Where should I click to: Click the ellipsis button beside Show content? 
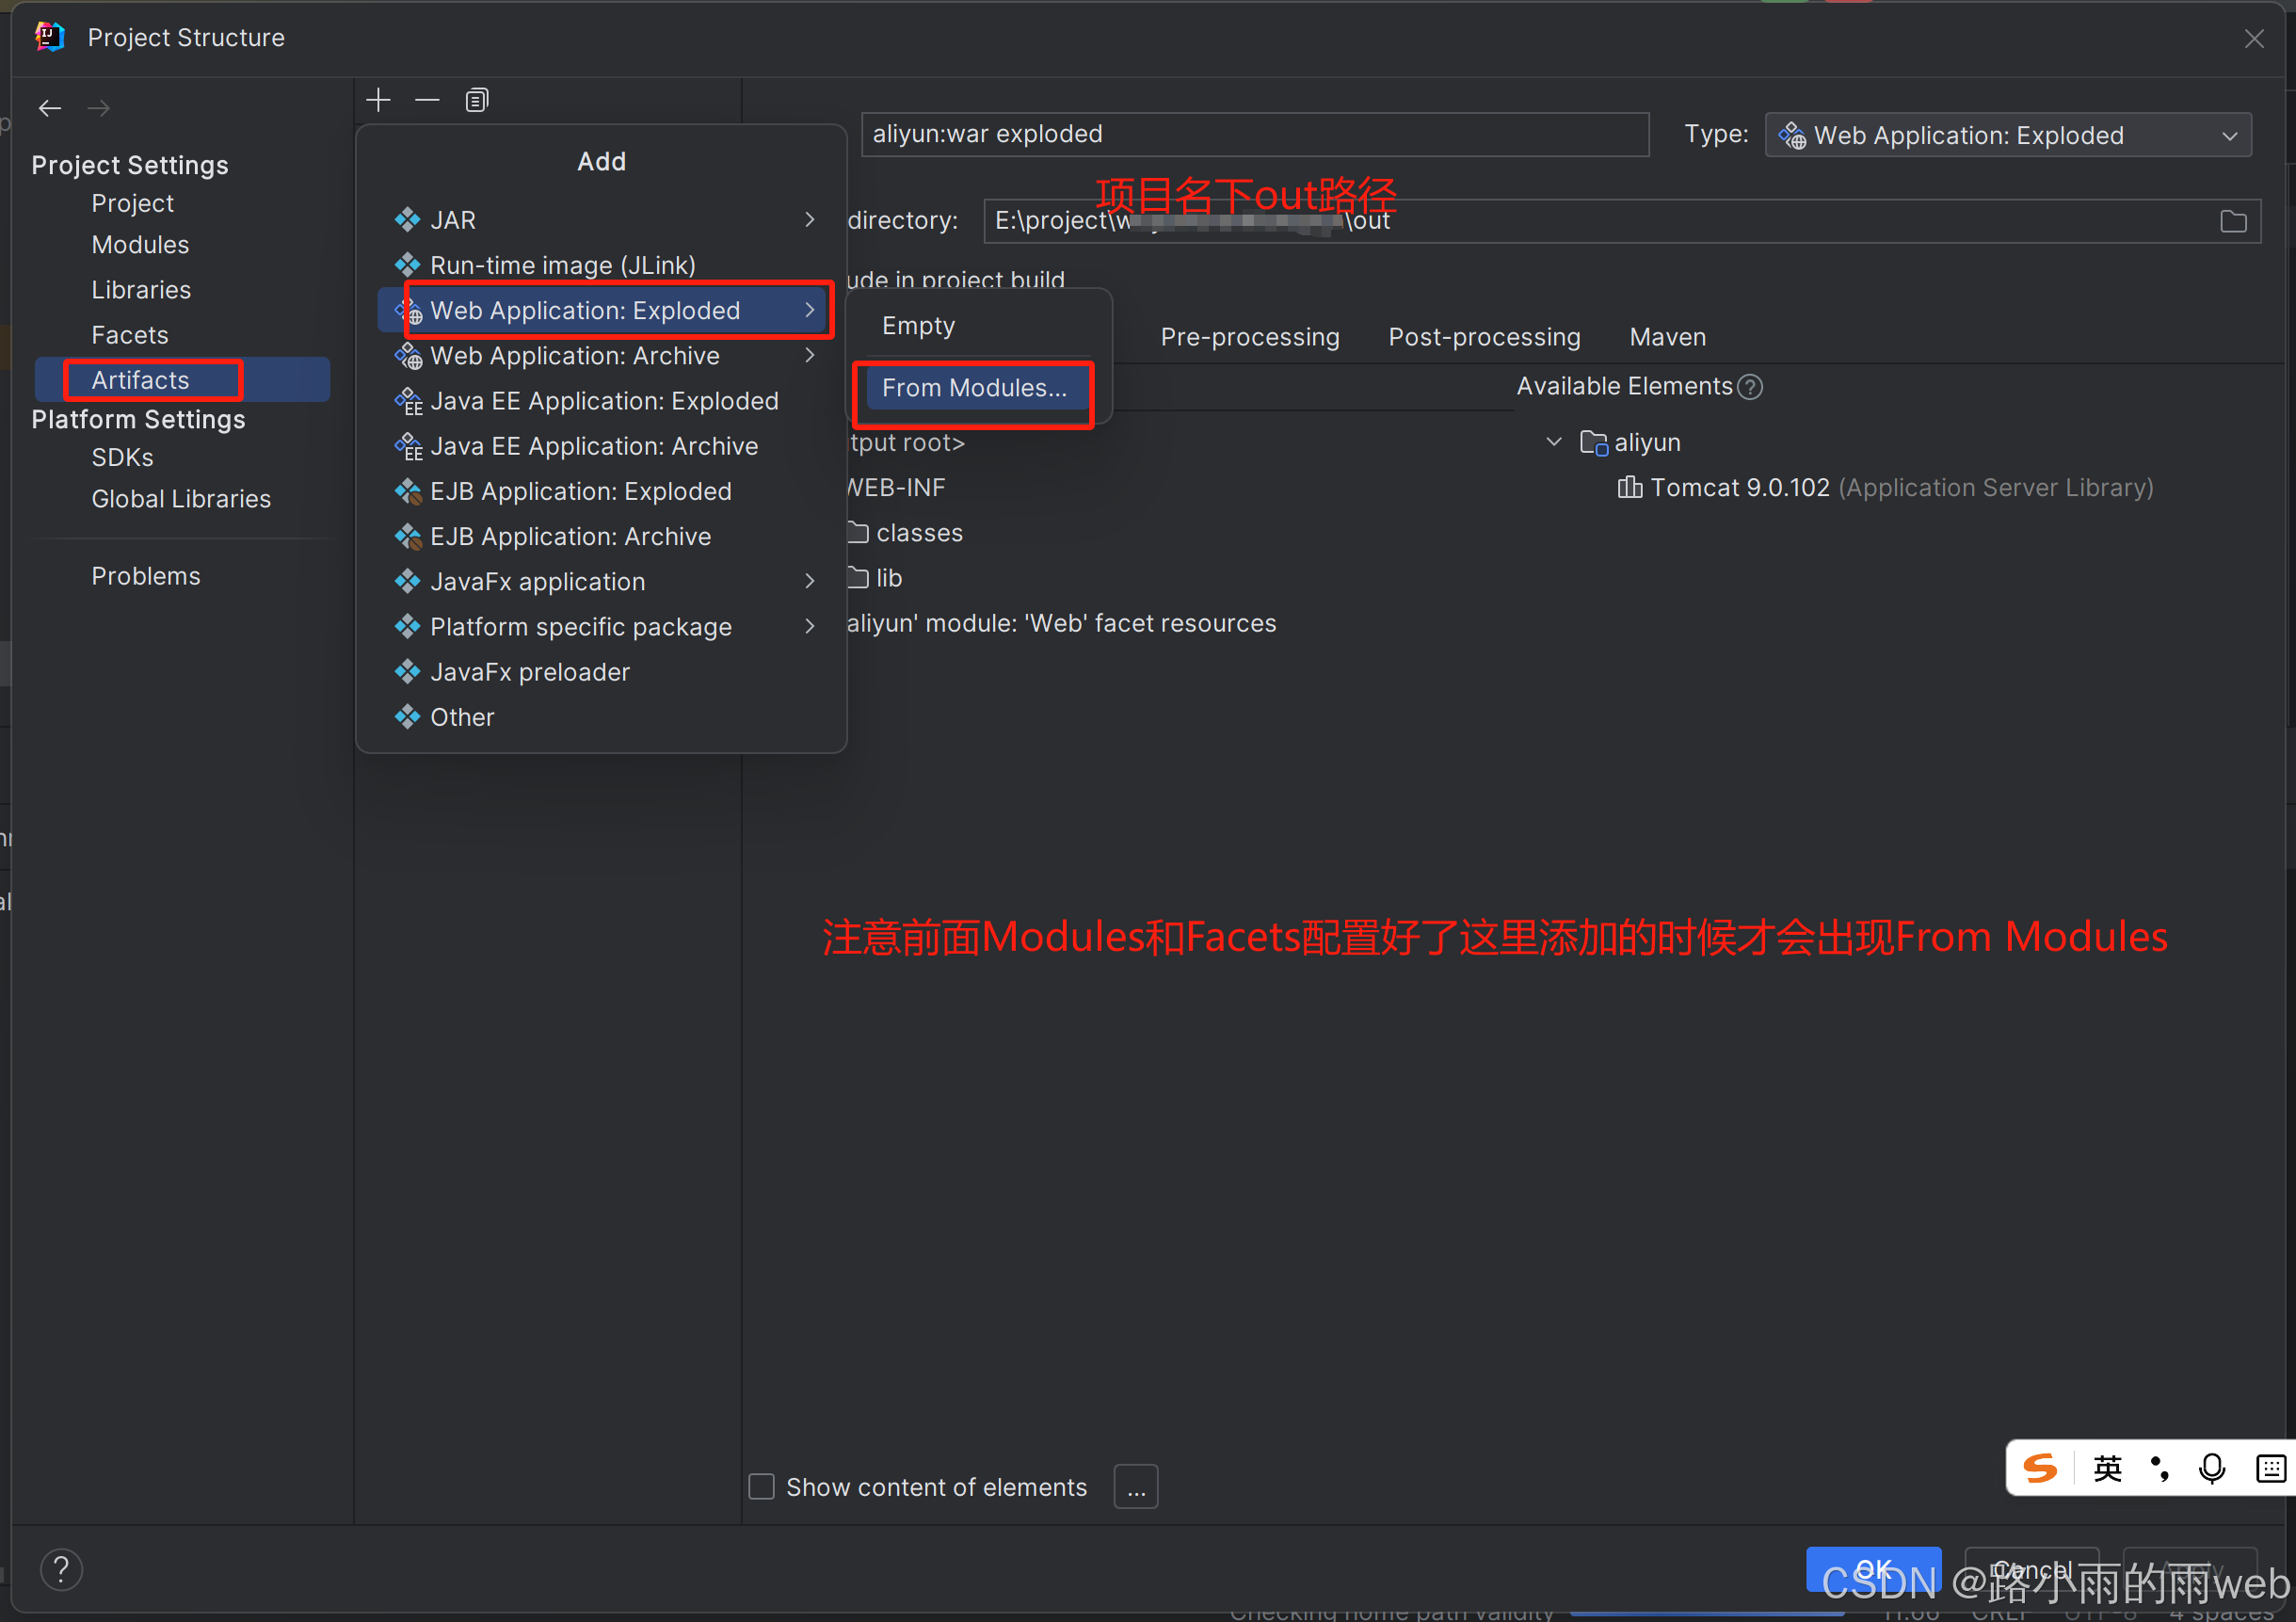(1136, 1487)
